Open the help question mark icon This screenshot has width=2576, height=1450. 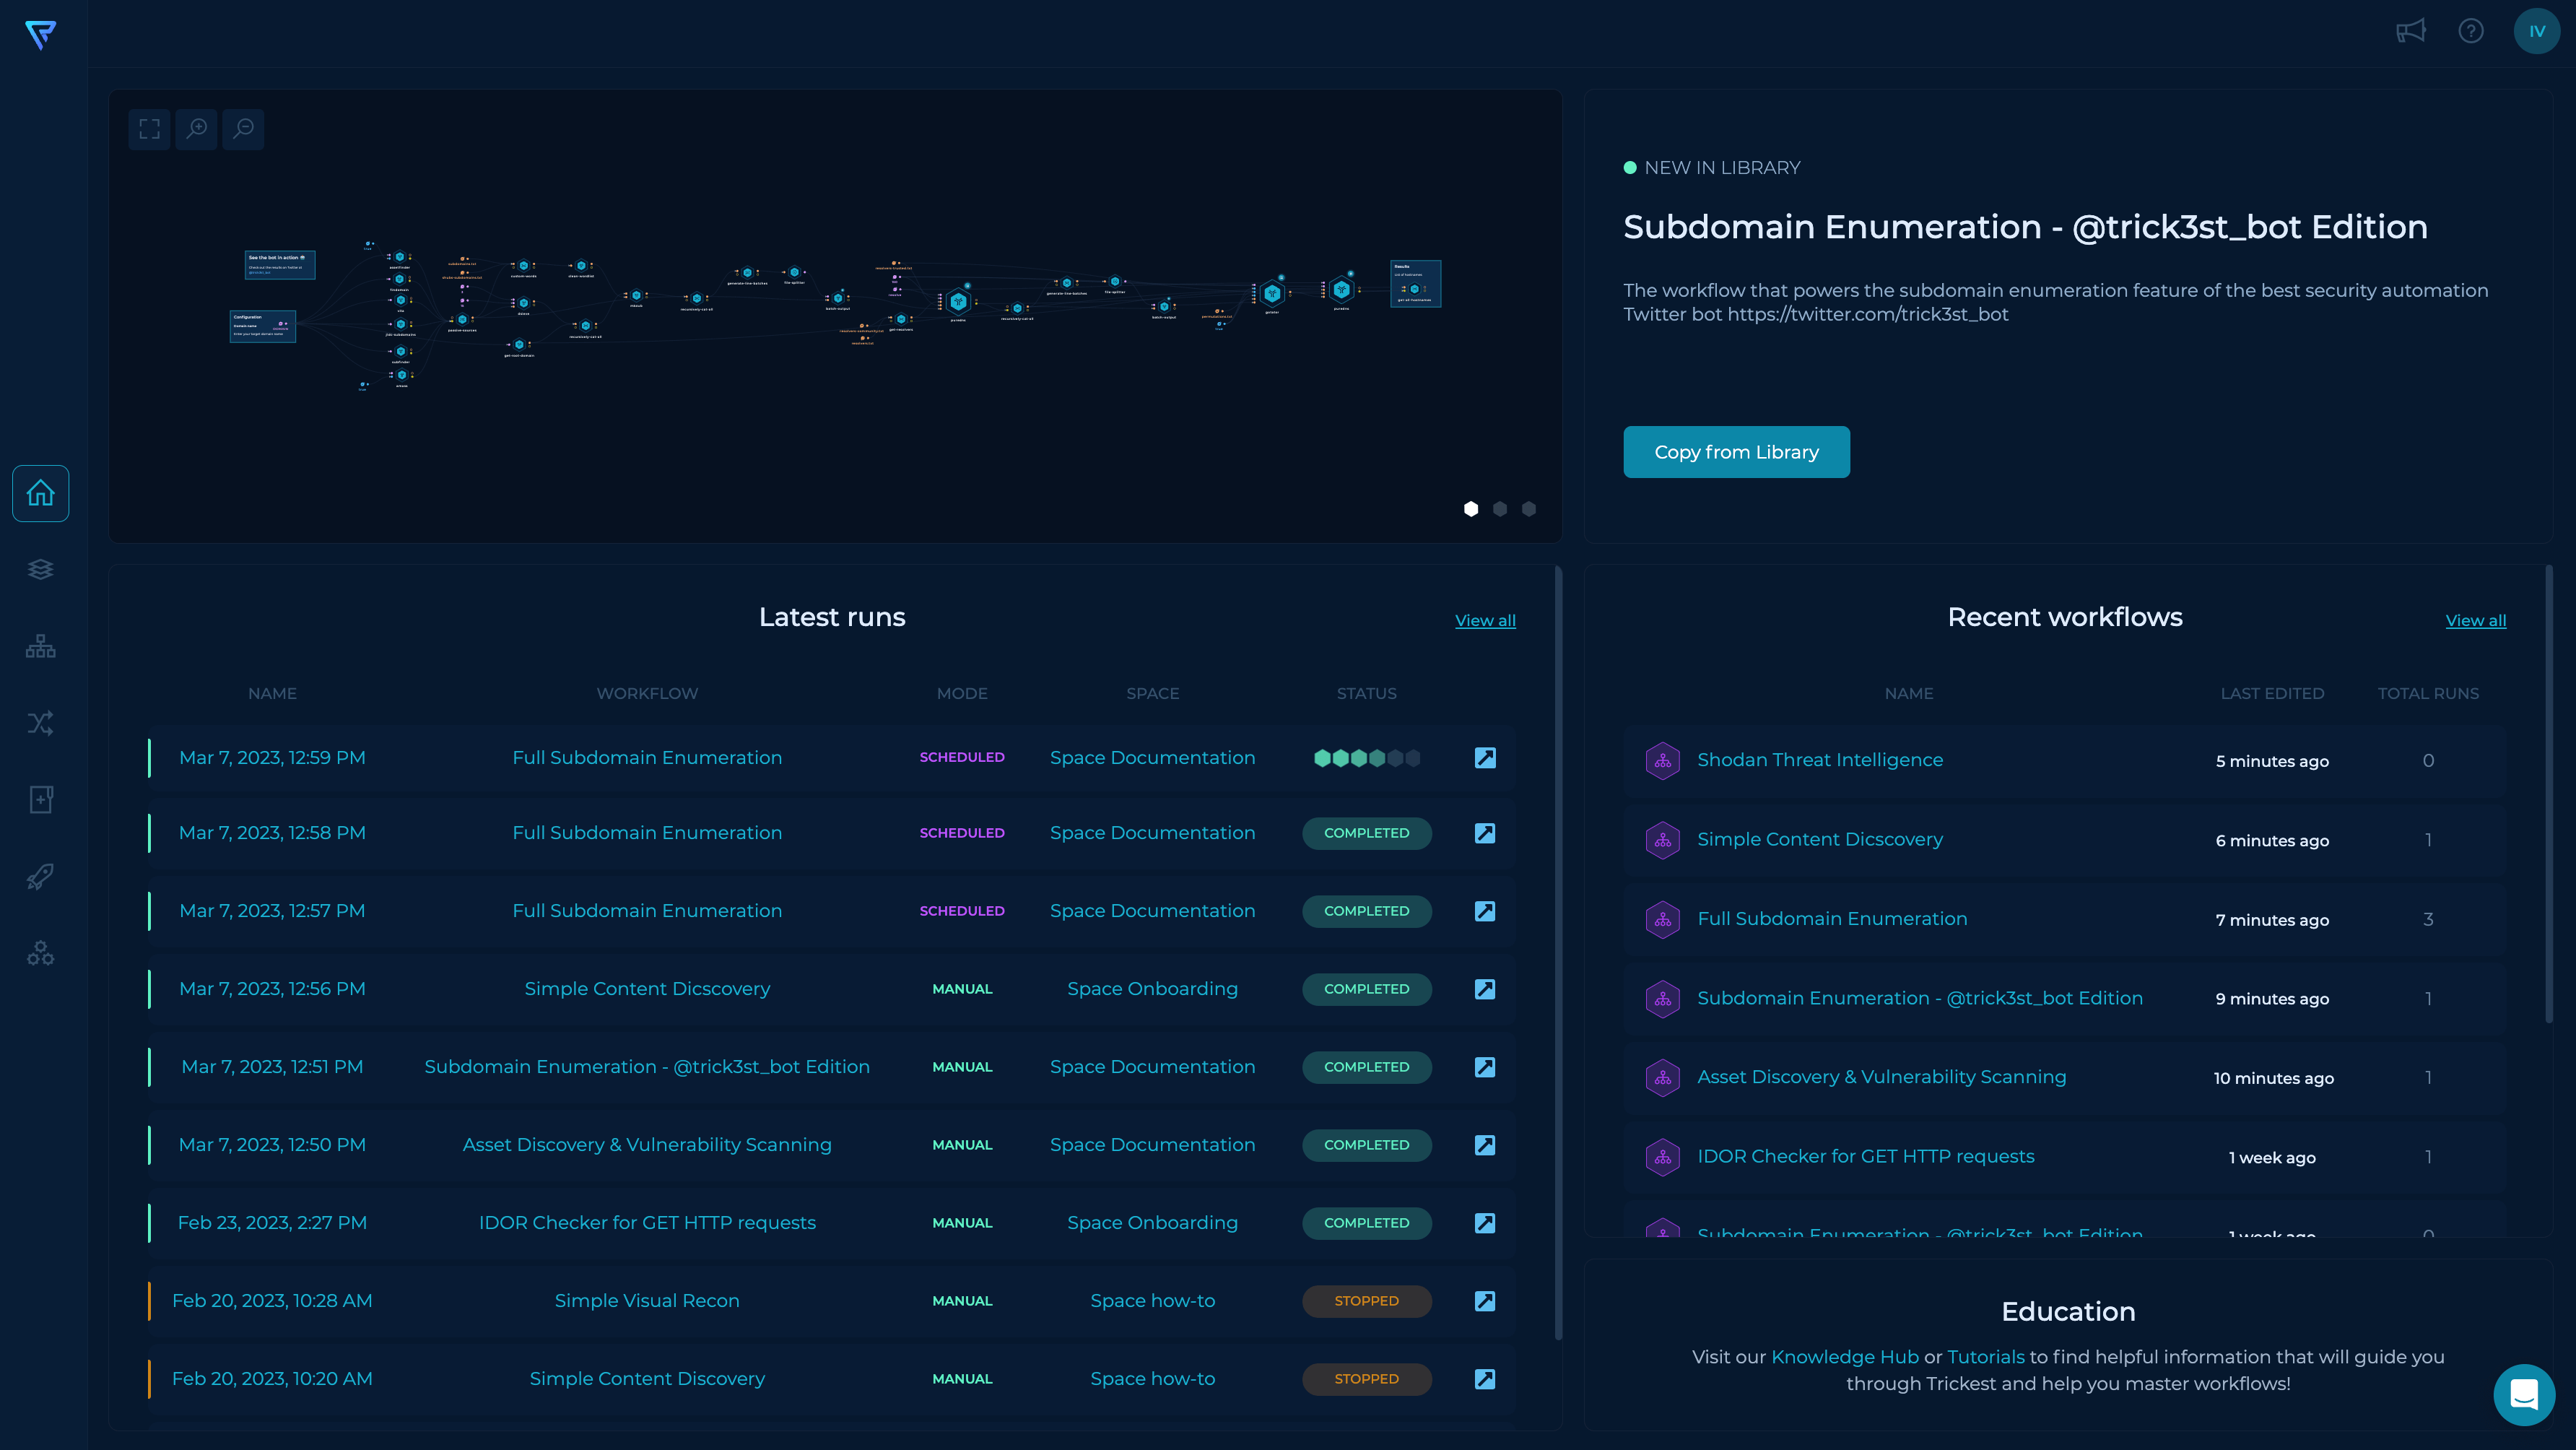(2471, 30)
